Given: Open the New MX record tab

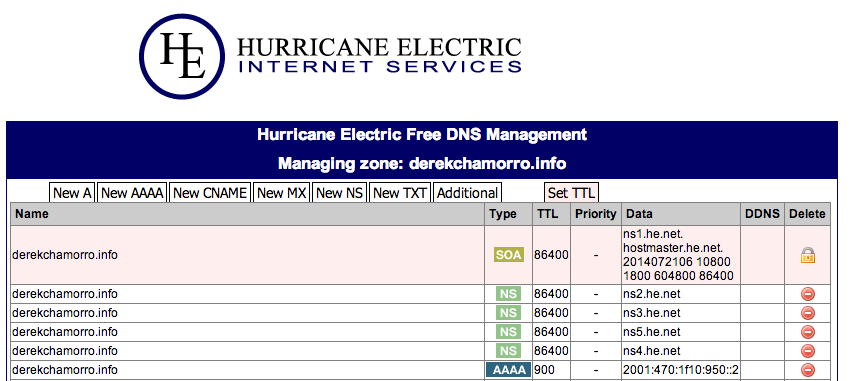Looking at the screenshot, I should [x=282, y=193].
